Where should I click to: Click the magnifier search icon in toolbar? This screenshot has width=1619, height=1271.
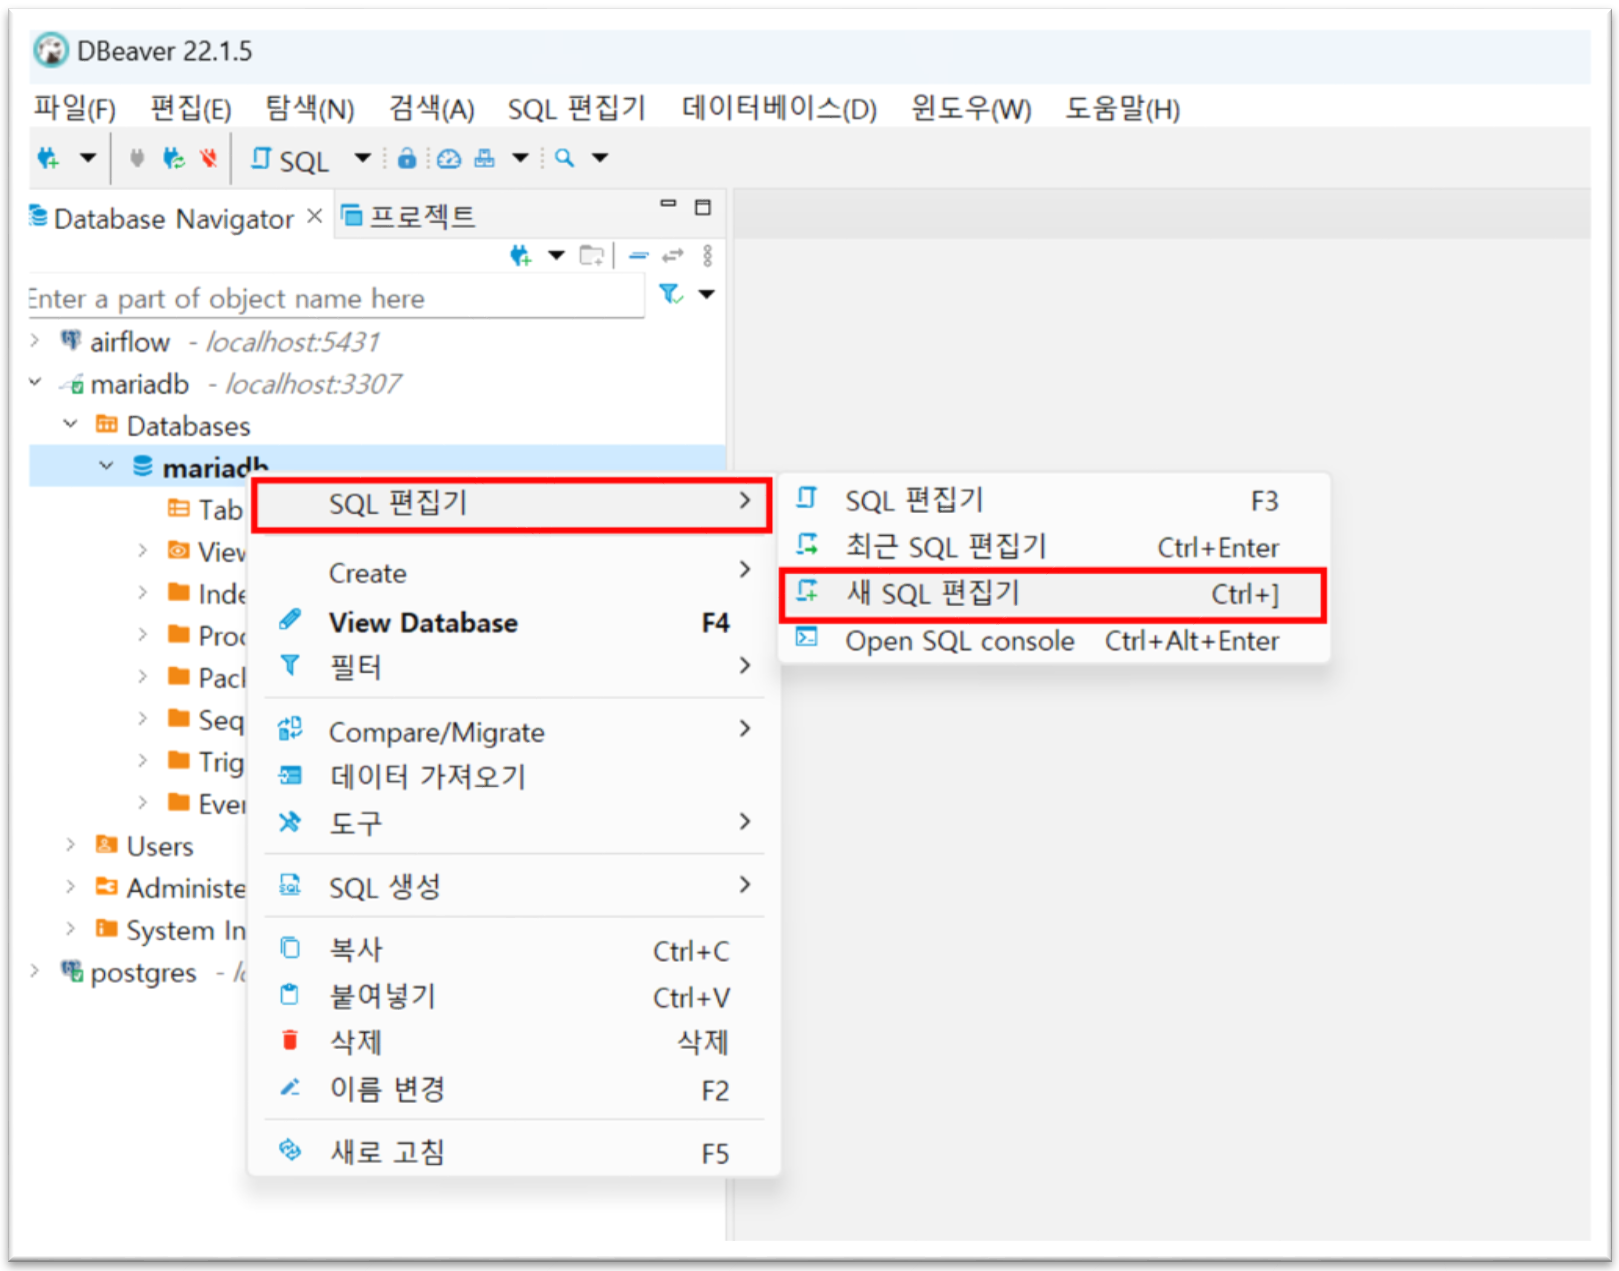pos(565,157)
